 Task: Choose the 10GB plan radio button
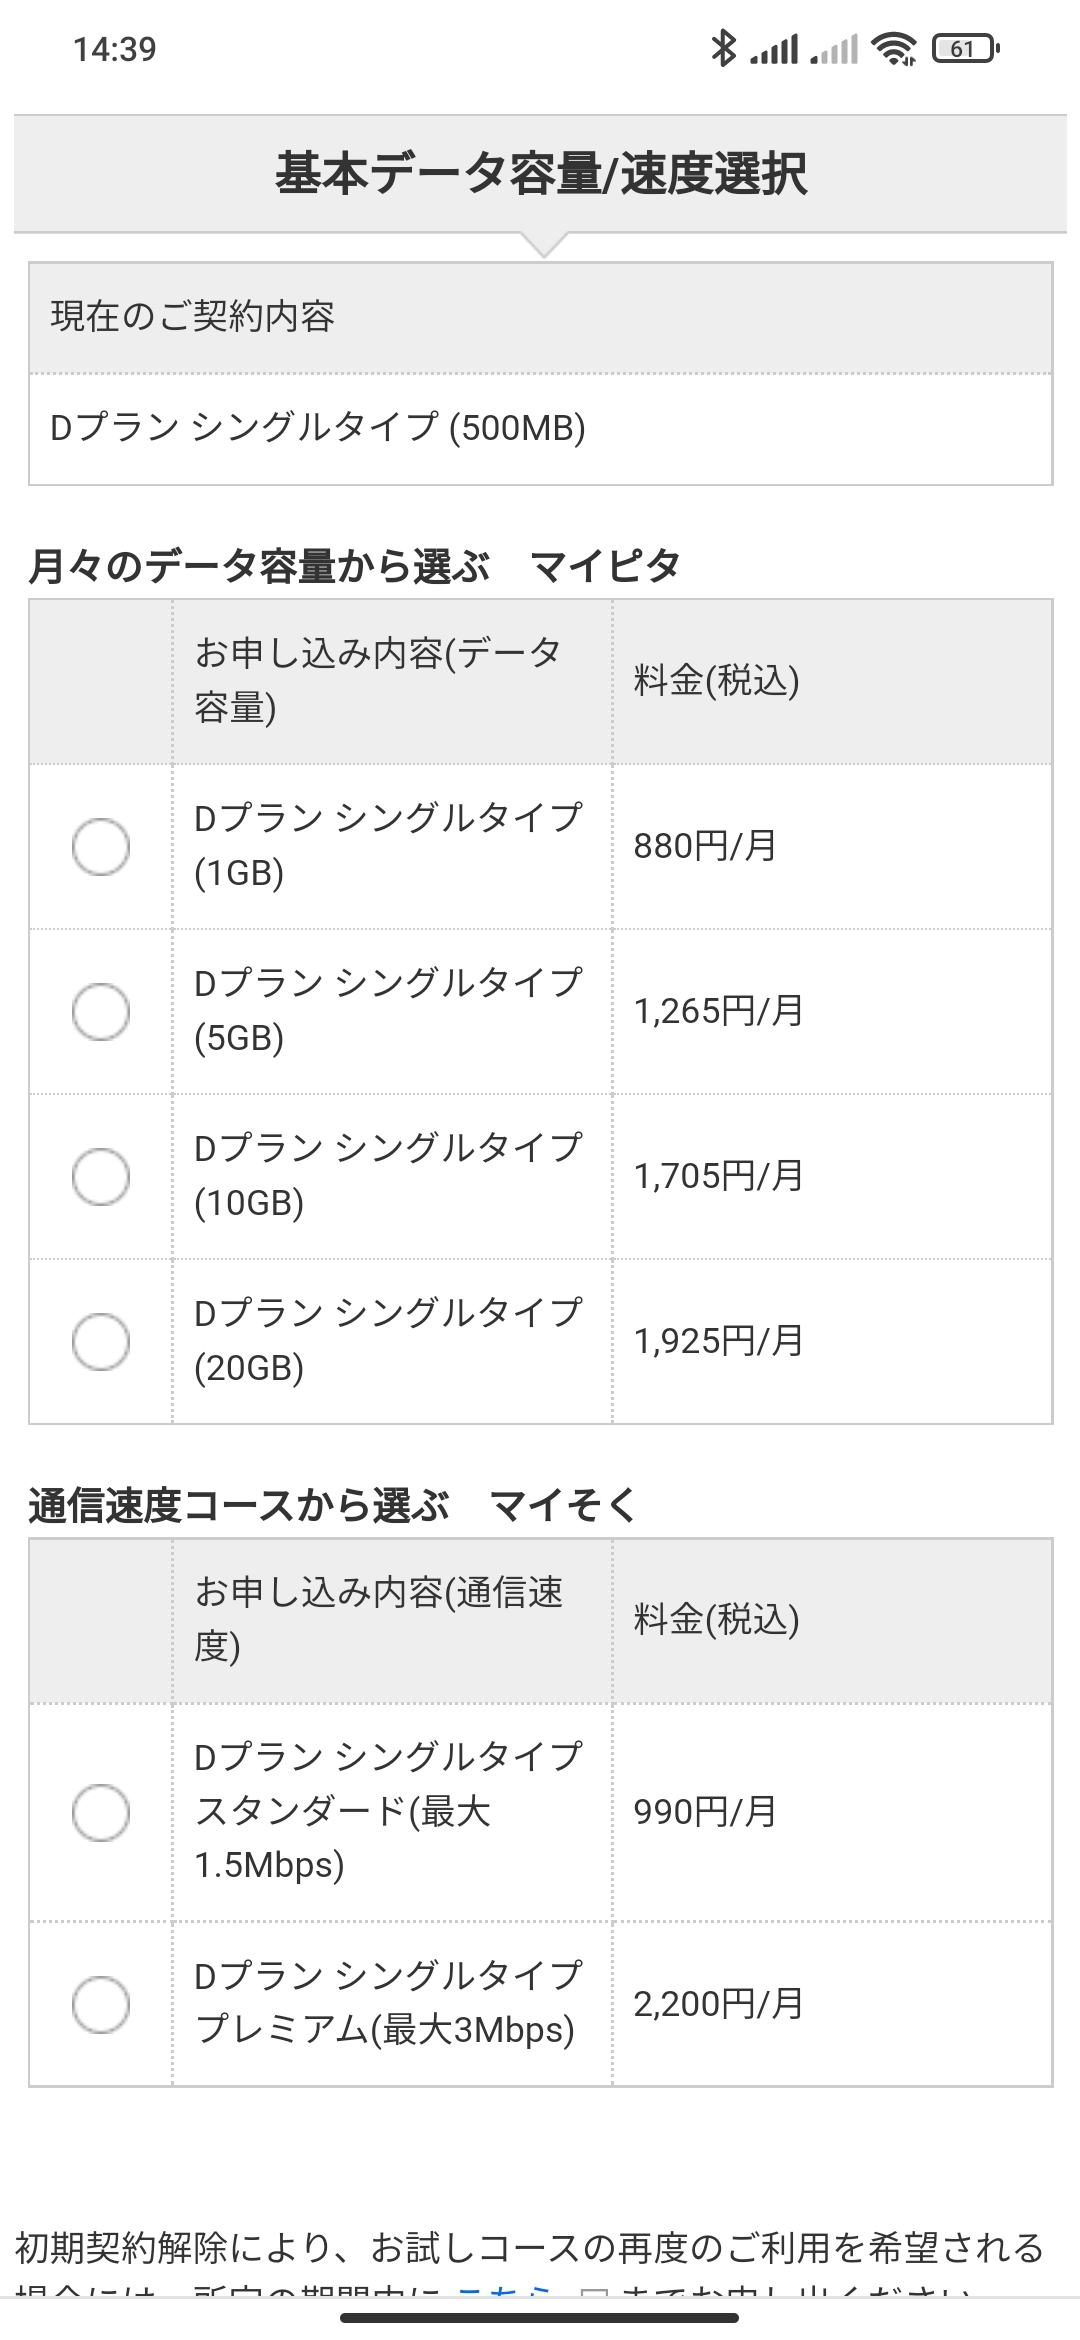101,1176
